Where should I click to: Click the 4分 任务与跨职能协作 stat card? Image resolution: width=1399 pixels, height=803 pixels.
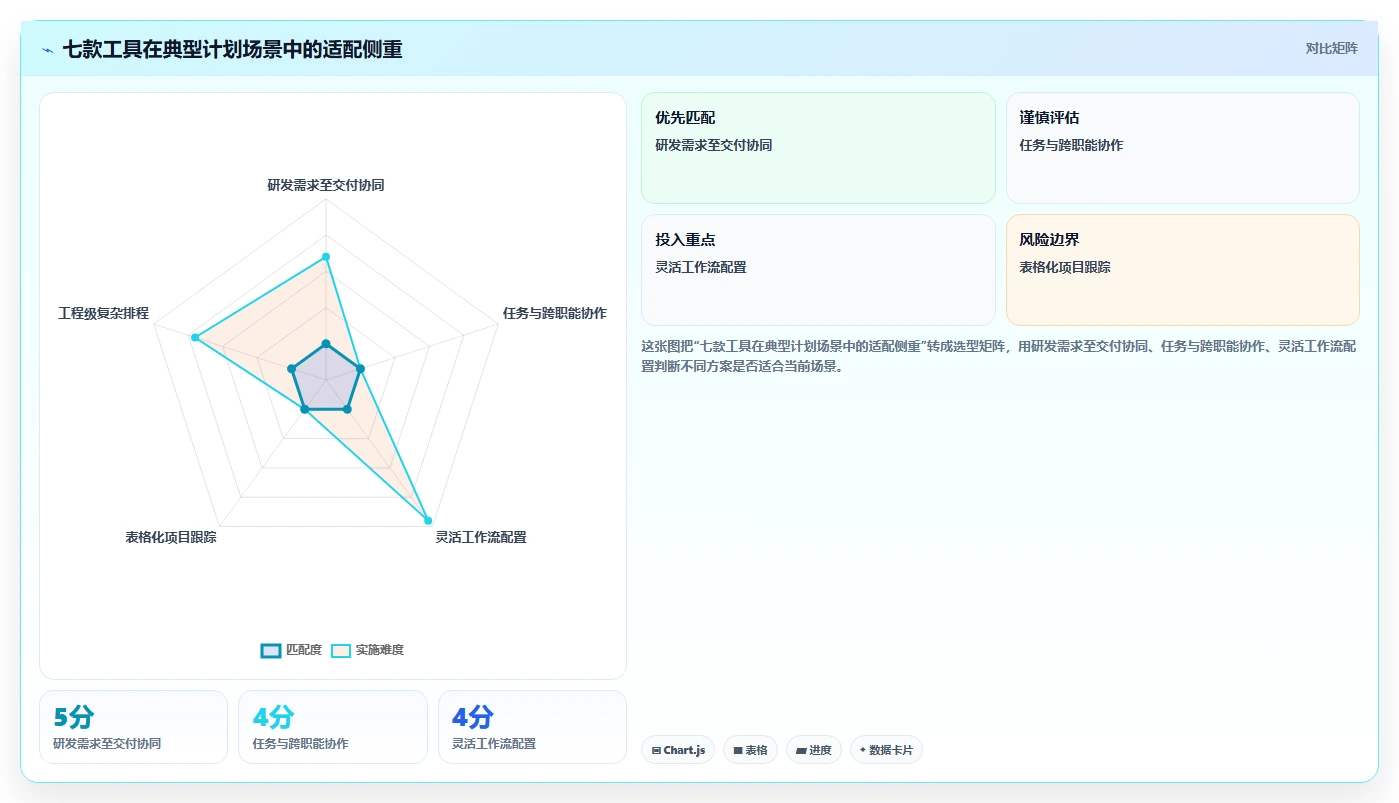pyautogui.click(x=333, y=727)
